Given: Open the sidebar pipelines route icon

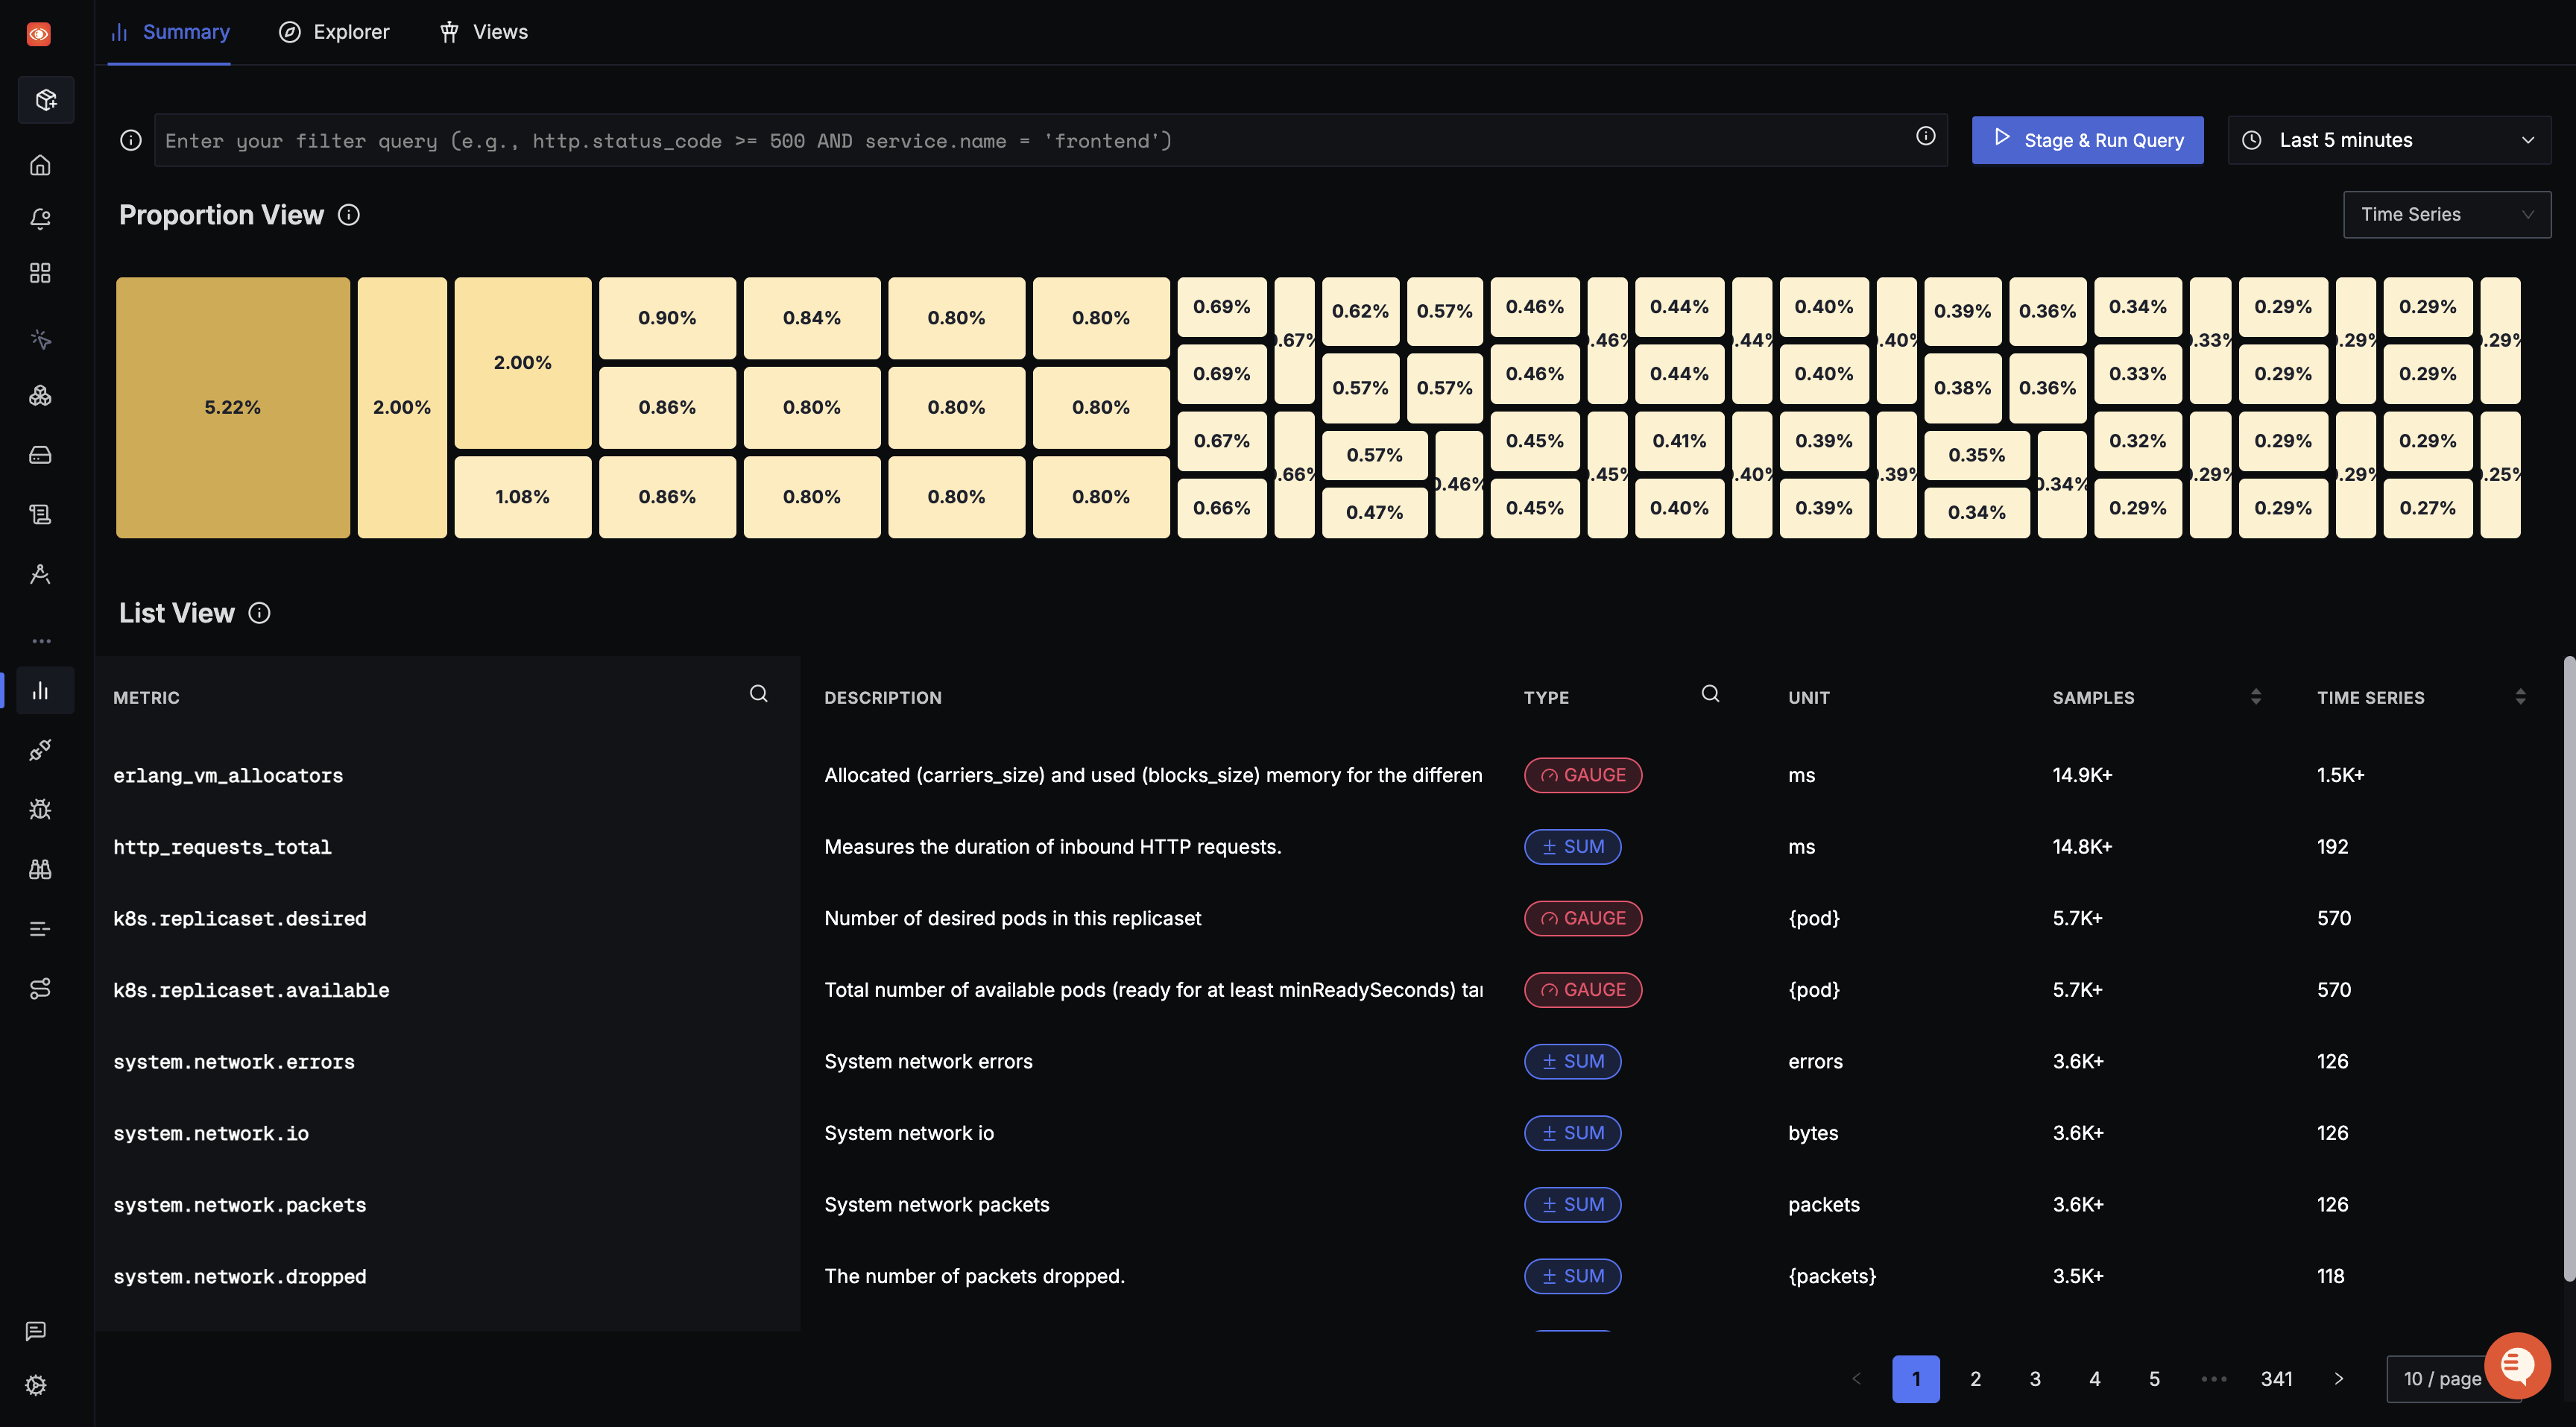Looking at the screenshot, I should [x=40, y=989].
